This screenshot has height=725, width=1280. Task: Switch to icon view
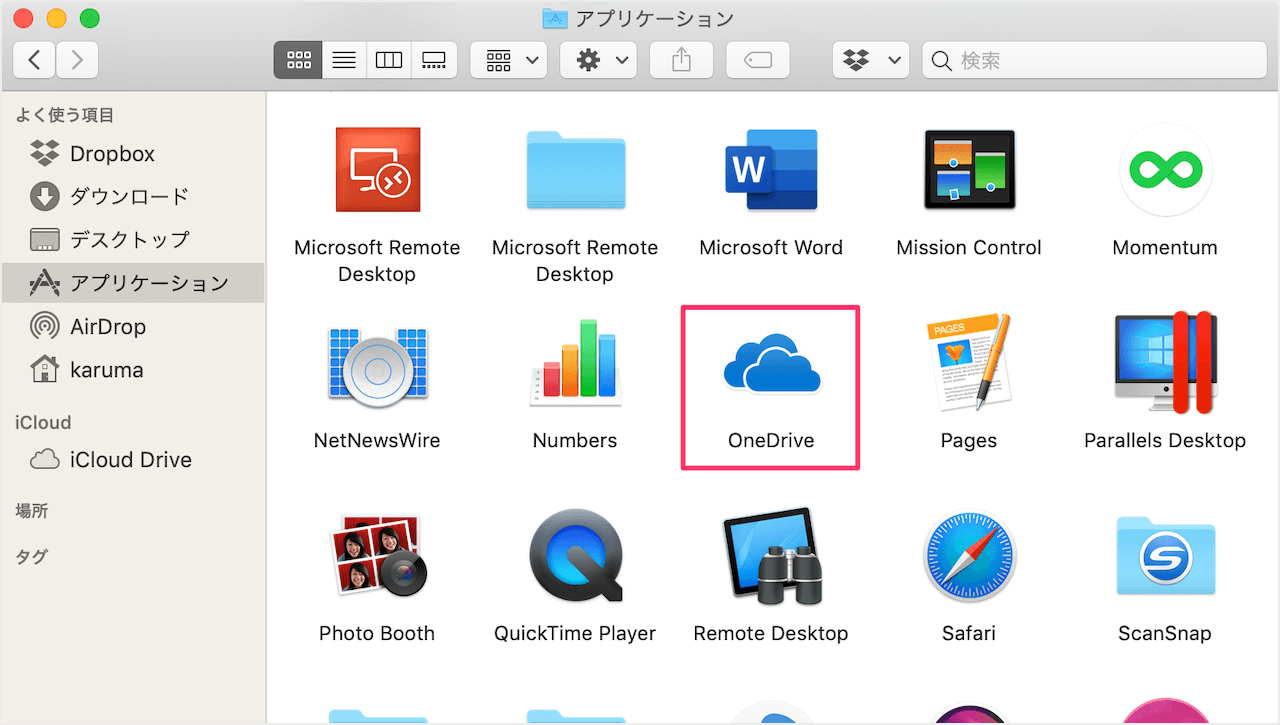tap(298, 60)
